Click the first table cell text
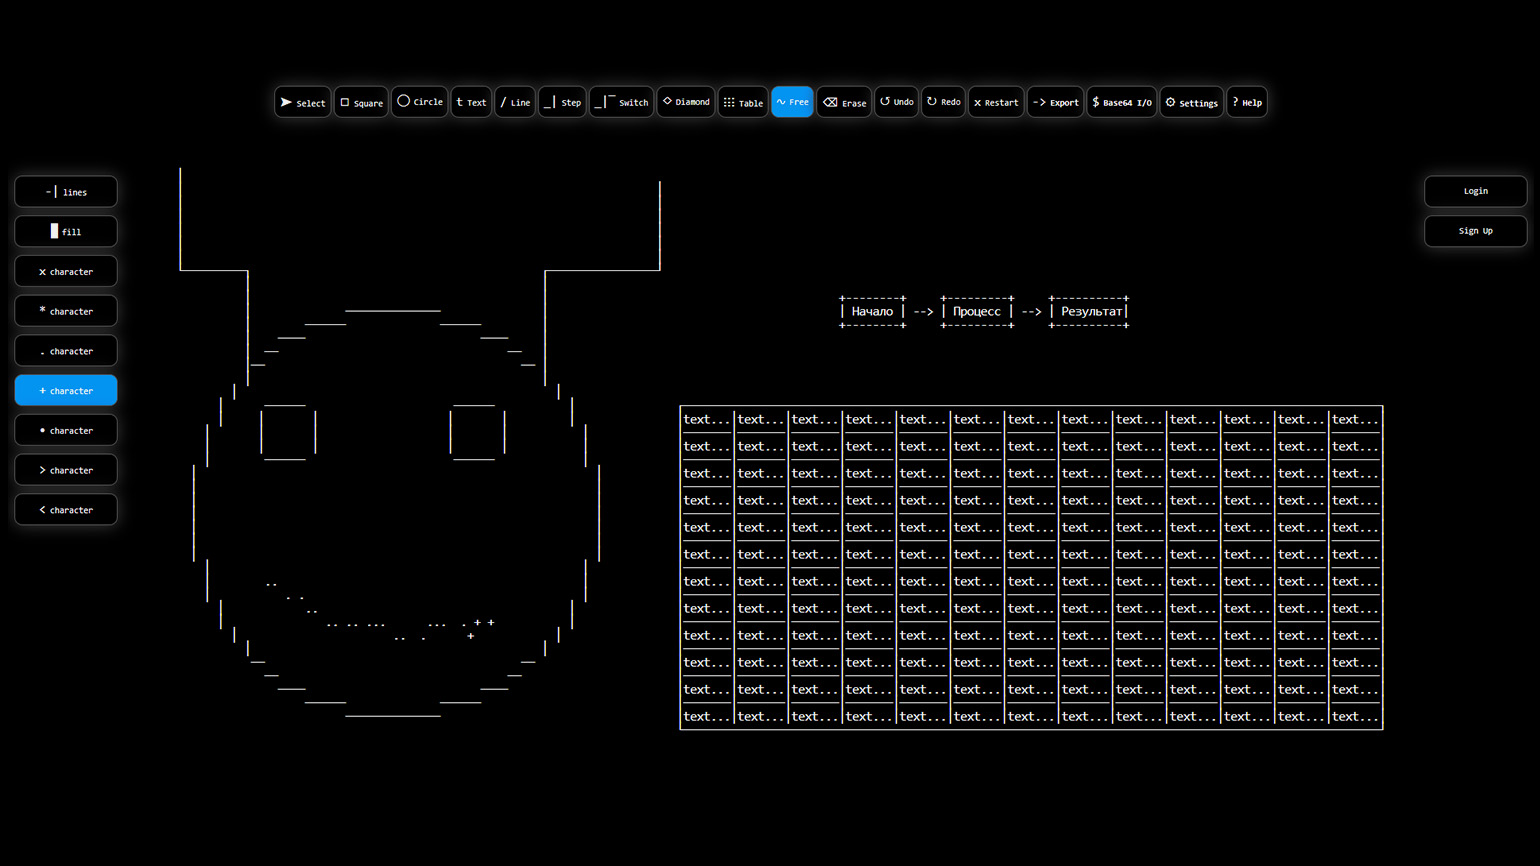Screen dimensions: 1540x866 coord(706,419)
